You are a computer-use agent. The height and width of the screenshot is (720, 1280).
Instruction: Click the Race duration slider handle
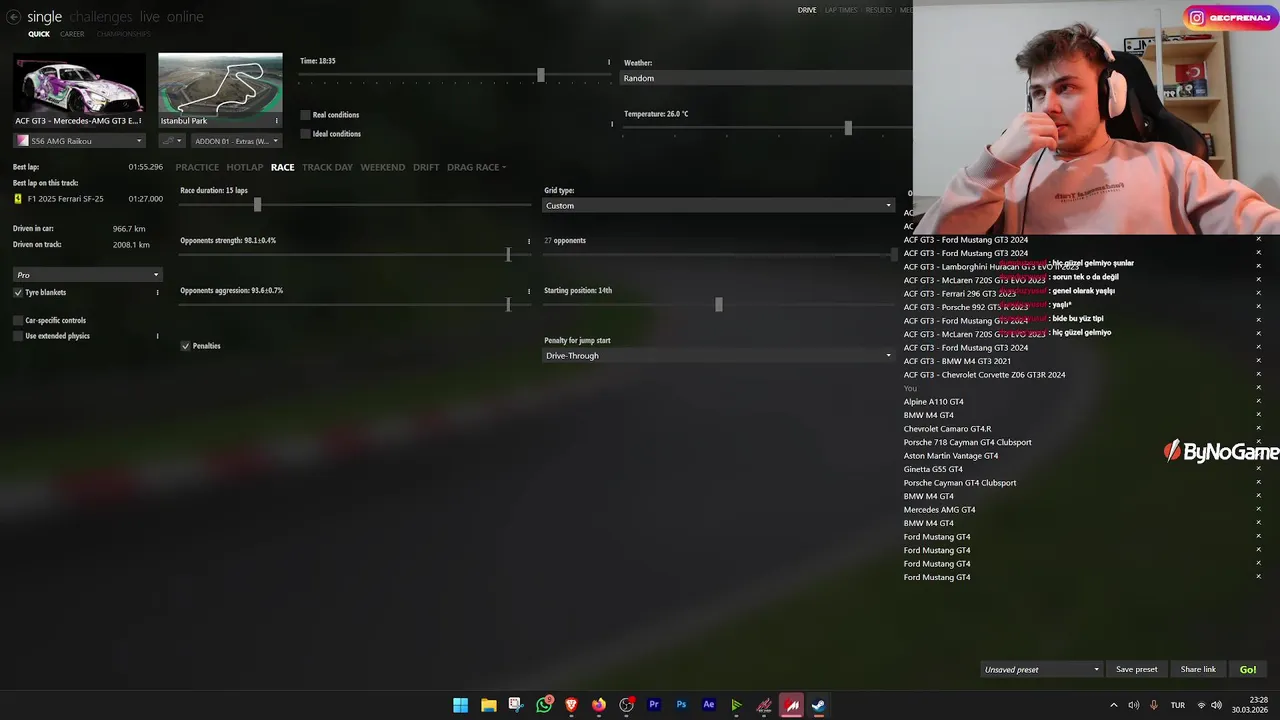pyautogui.click(x=257, y=205)
